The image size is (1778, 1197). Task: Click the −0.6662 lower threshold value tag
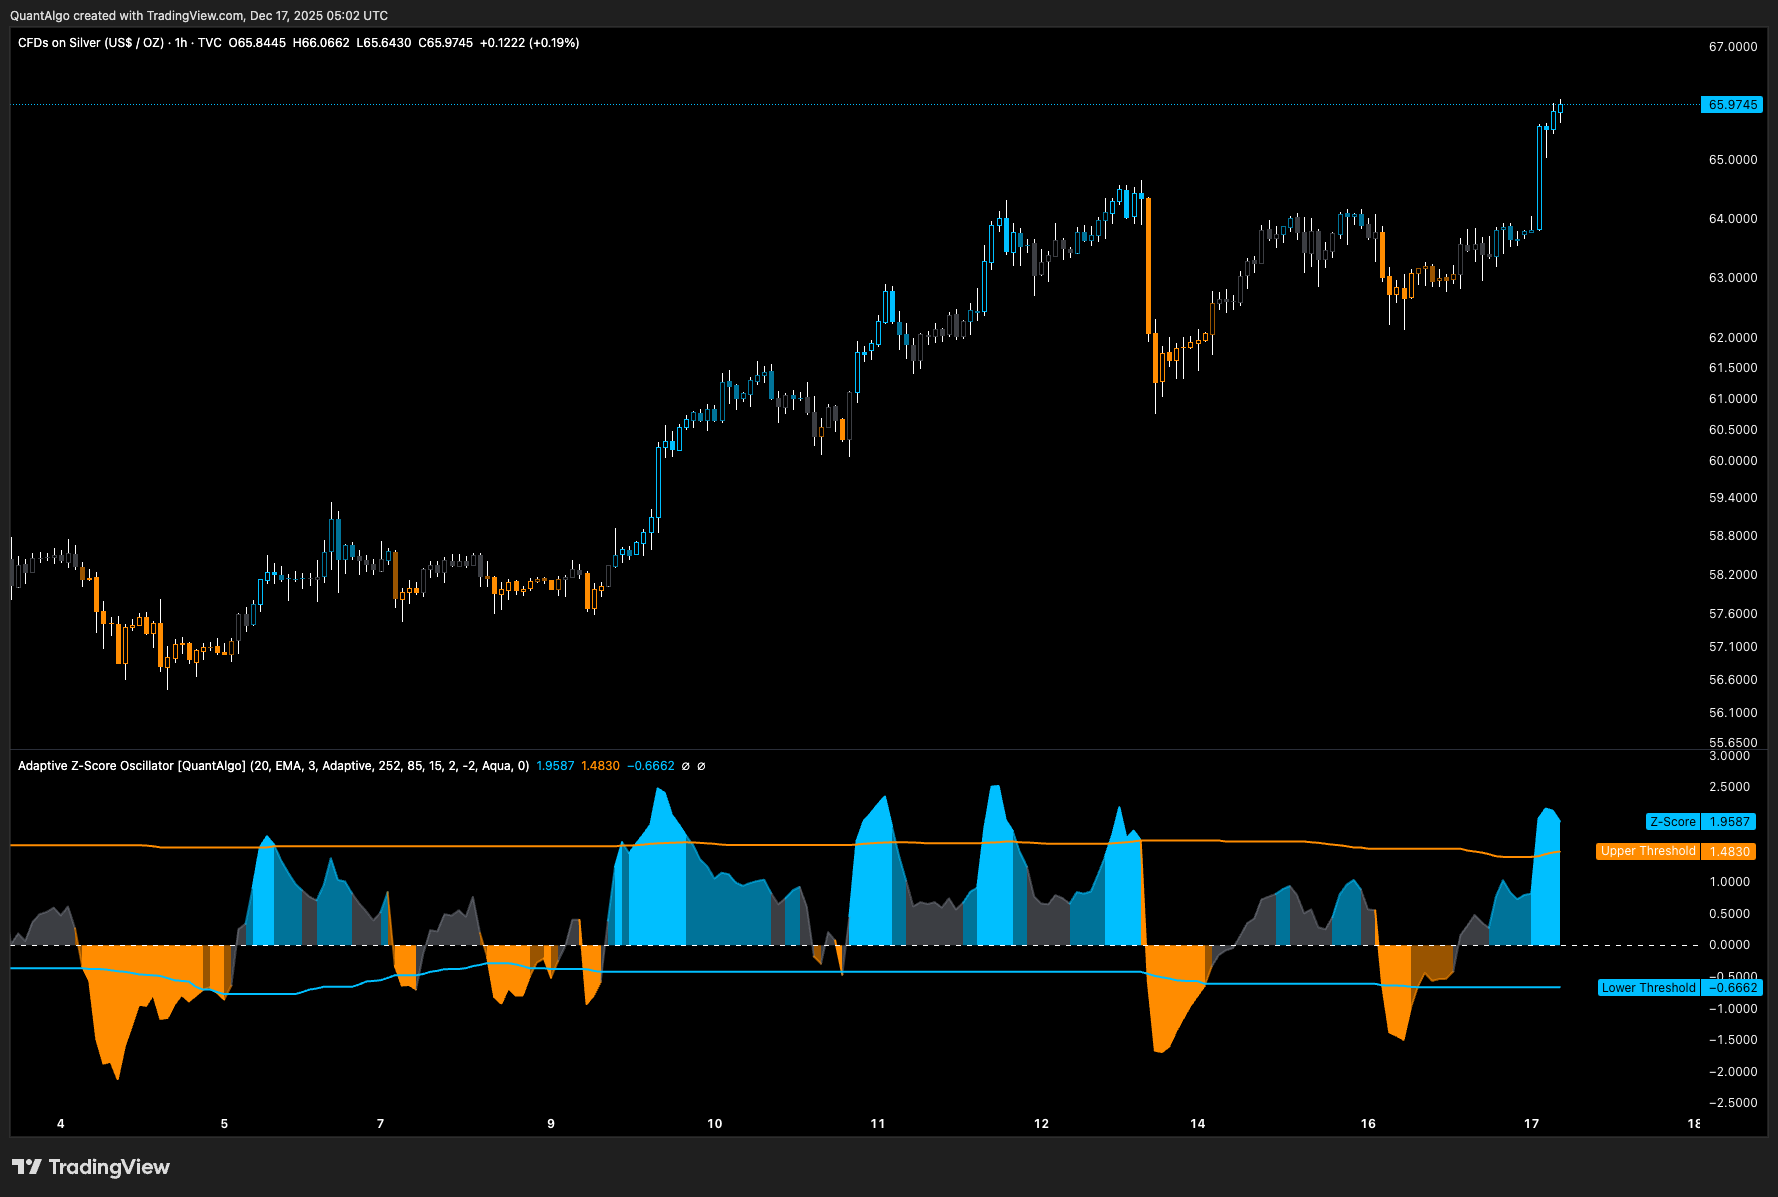click(1731, 988)
